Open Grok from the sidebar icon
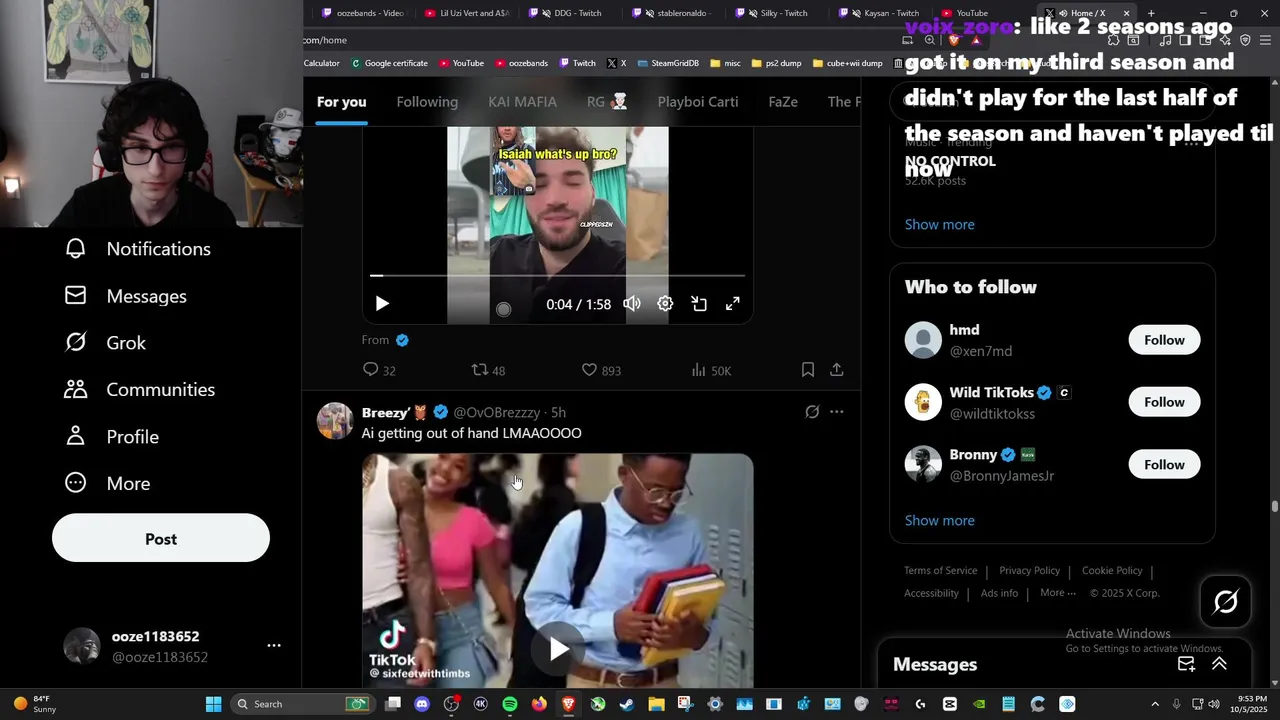This screenshot has height=720, width=1280. point(75,343)
